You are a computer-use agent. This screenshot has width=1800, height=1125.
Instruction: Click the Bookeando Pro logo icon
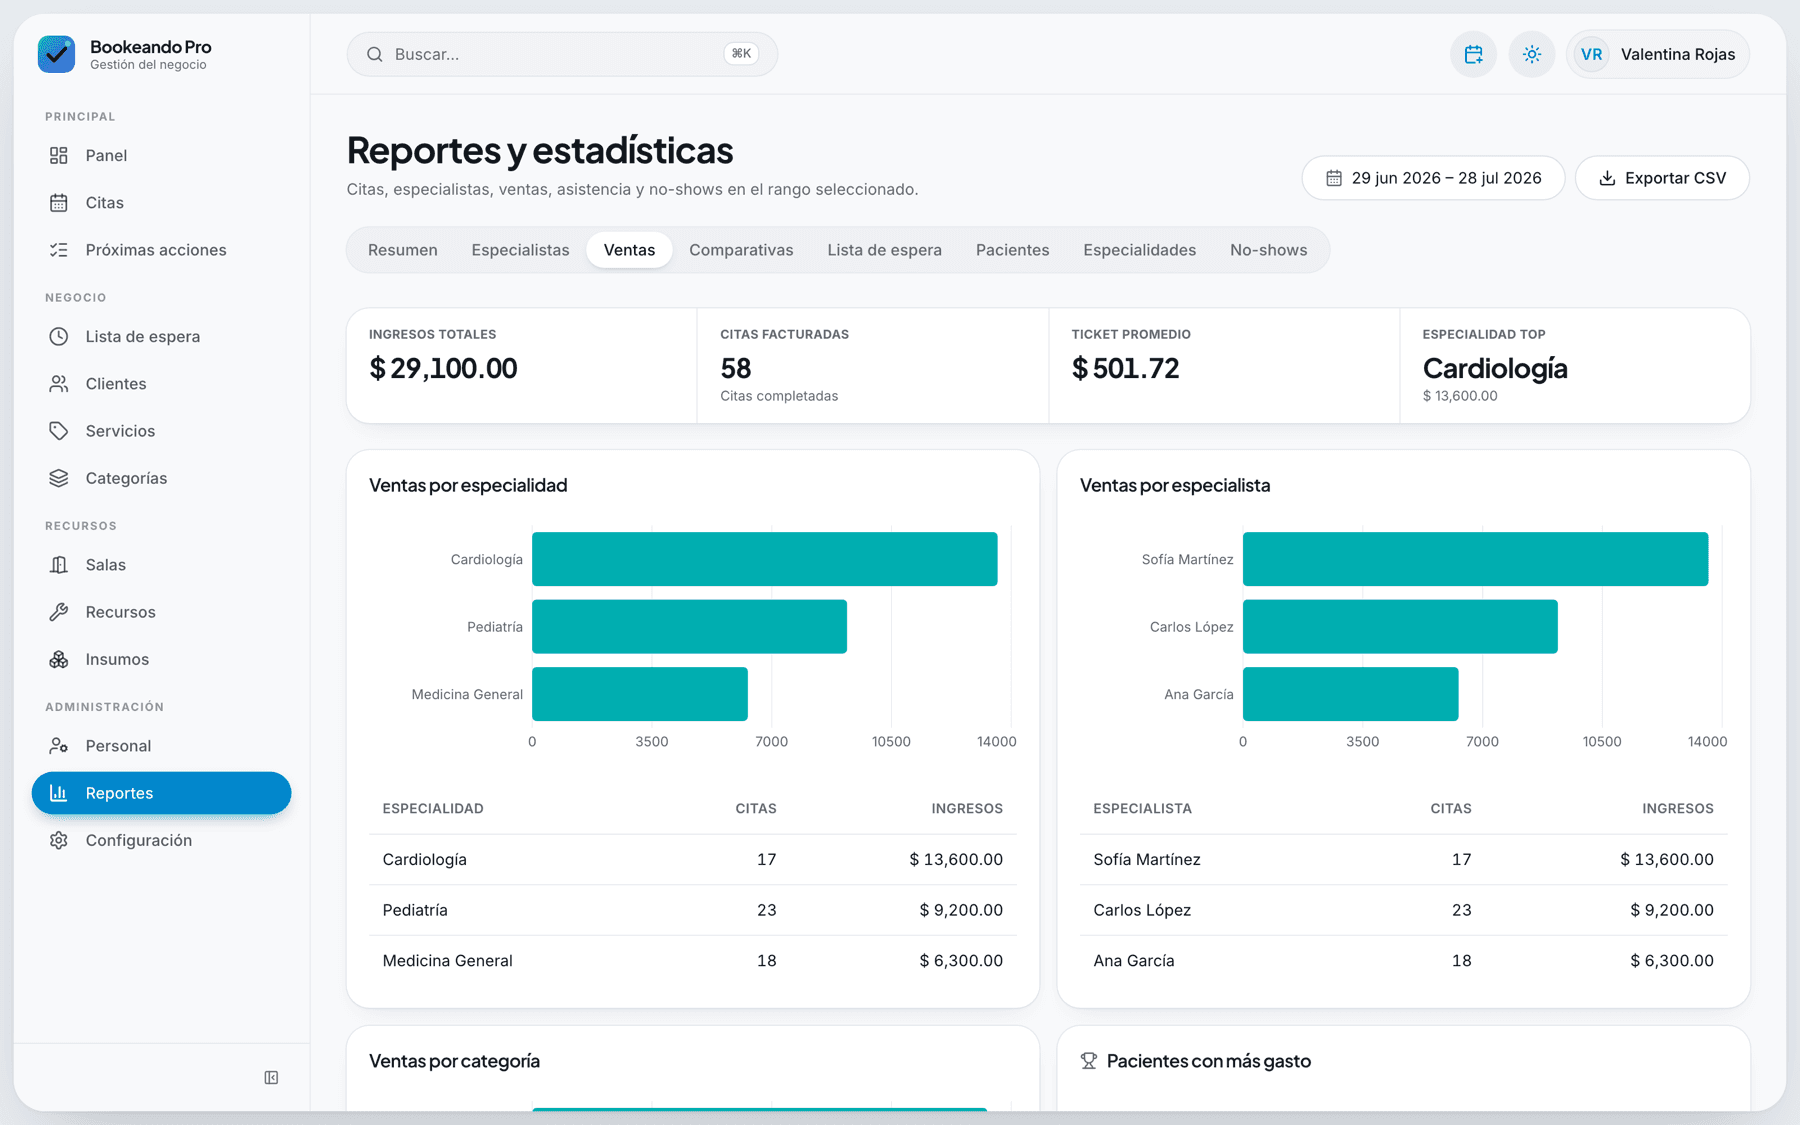pyautogui.click(x=56, y=54)
